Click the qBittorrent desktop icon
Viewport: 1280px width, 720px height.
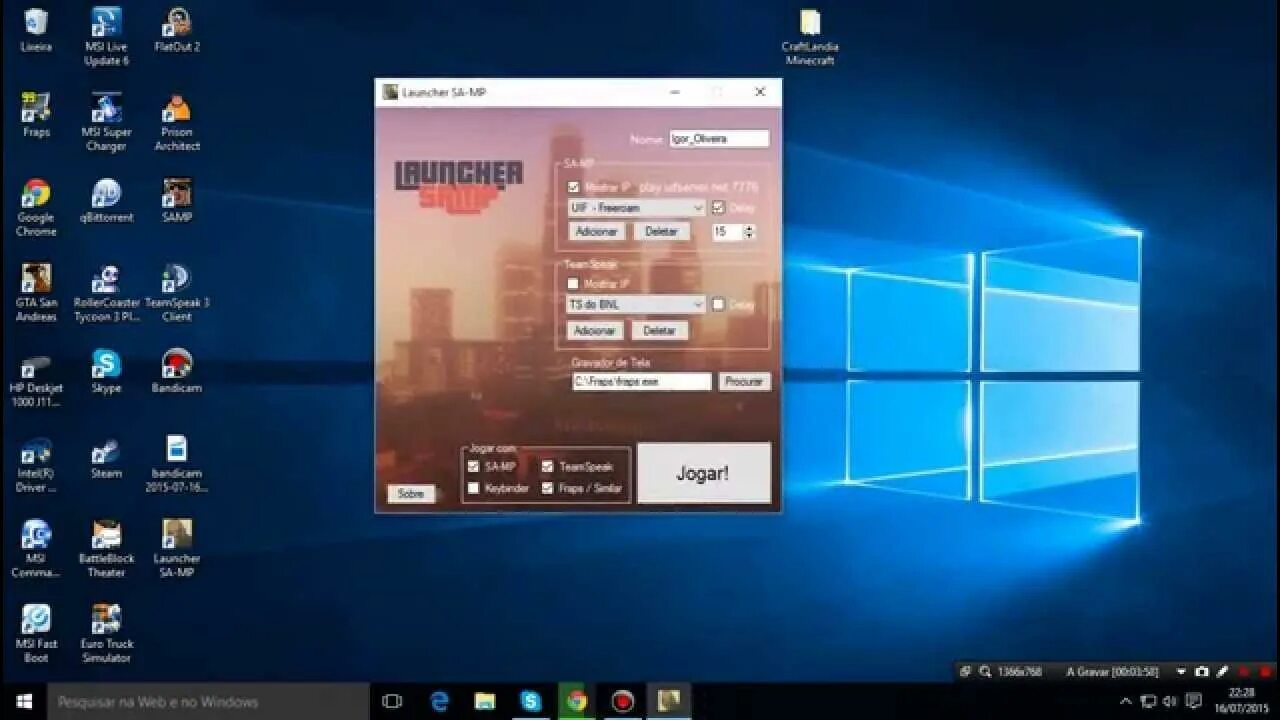click(106, 201)
